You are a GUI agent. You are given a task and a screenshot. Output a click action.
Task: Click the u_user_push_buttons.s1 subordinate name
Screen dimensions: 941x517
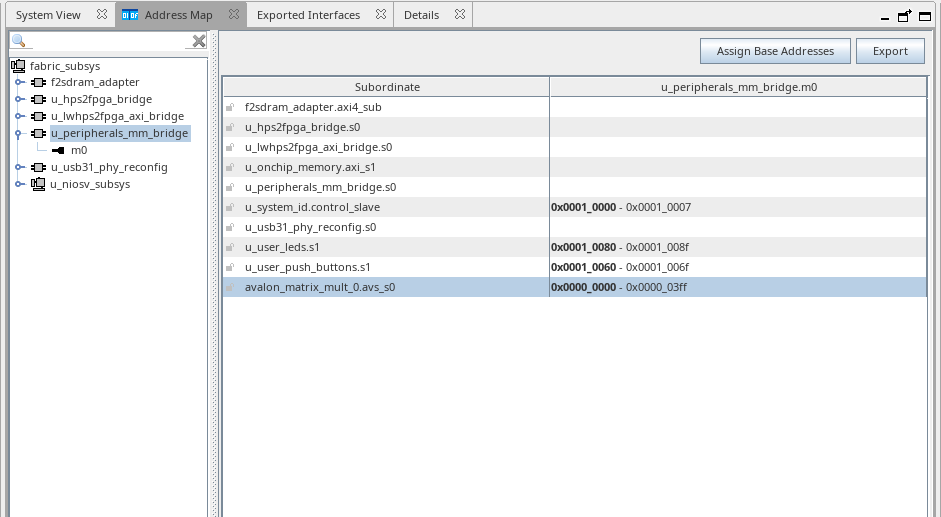coord(307,267)
